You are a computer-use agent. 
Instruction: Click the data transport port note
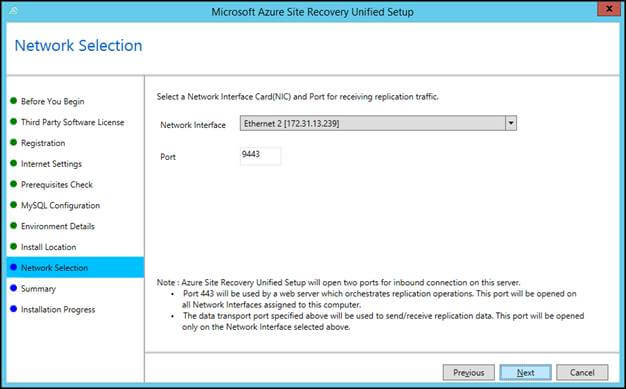tap(383, 321)
